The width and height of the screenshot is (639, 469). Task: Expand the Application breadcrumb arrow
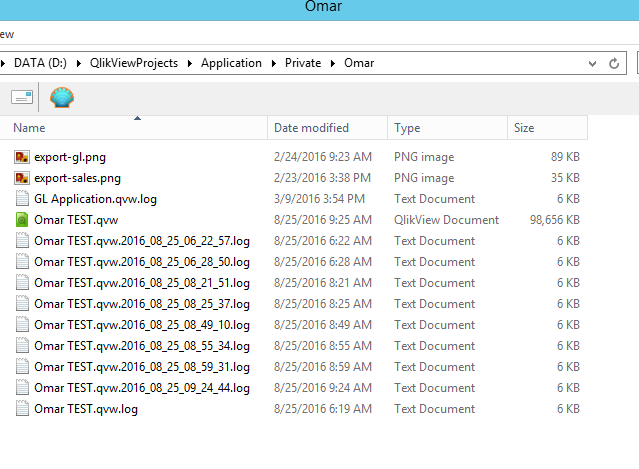click(273, 64)
